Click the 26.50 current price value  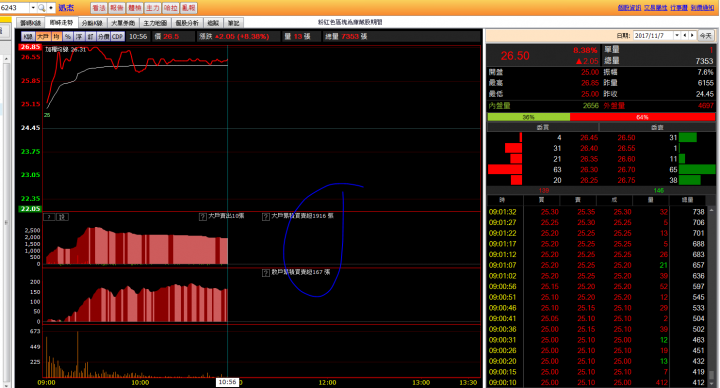click(515, 56)
